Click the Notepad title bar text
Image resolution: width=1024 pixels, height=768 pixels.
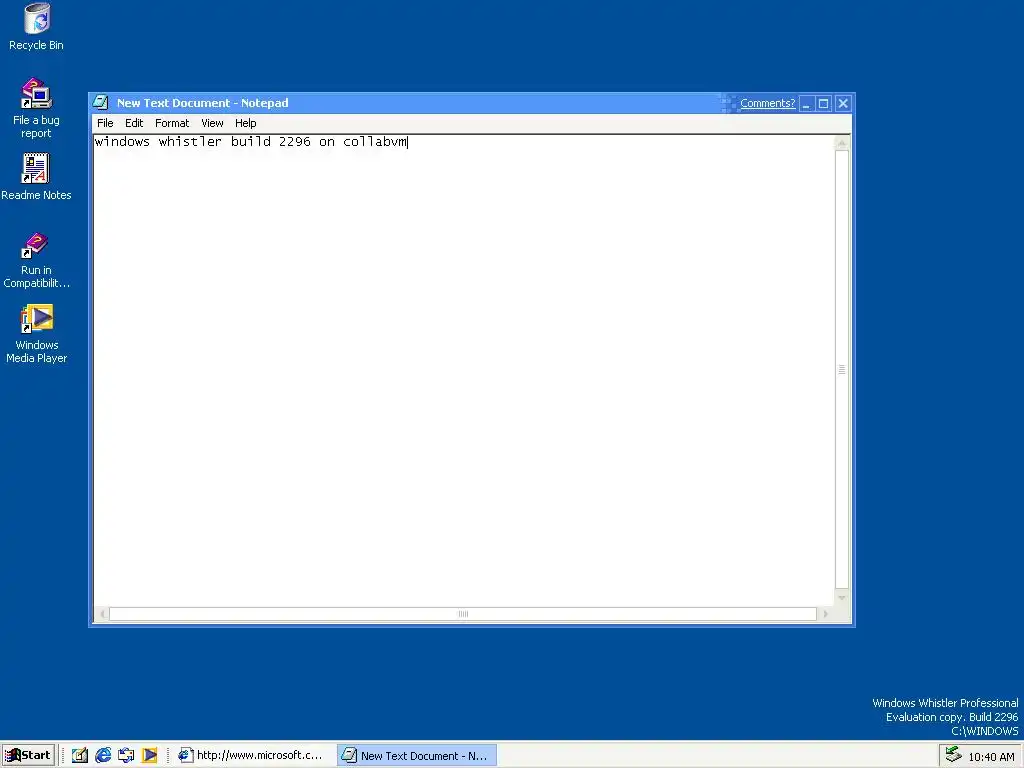(202, 103)
